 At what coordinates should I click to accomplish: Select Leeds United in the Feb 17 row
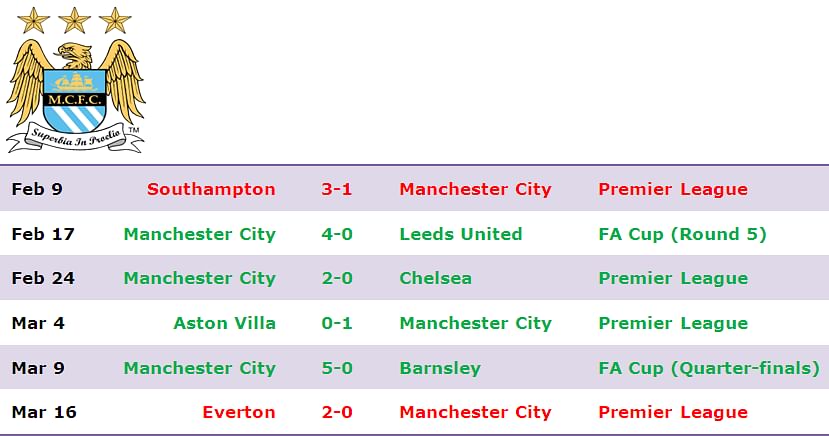click(x=460, y=234)
